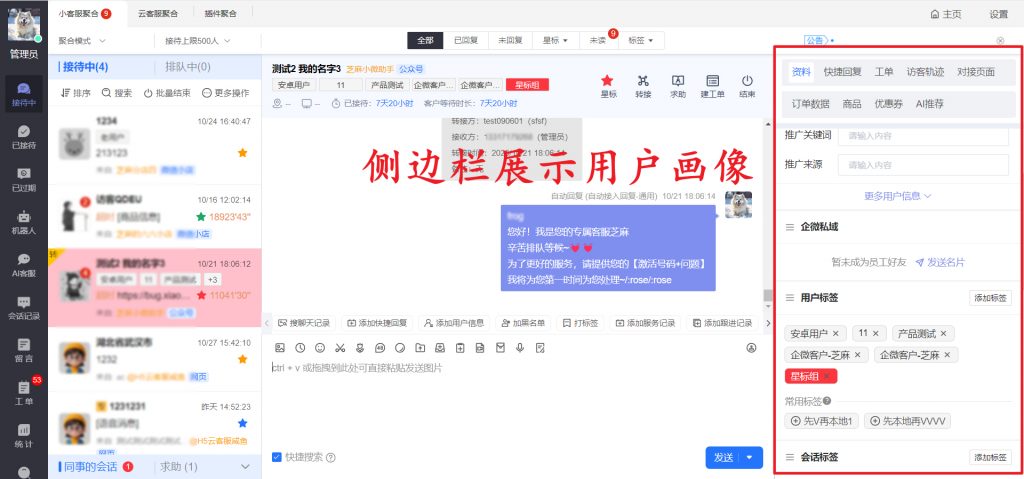1024x479 pixels.
Task: Switch to the 快捷回复 tab
Action: tap(842, 72)
